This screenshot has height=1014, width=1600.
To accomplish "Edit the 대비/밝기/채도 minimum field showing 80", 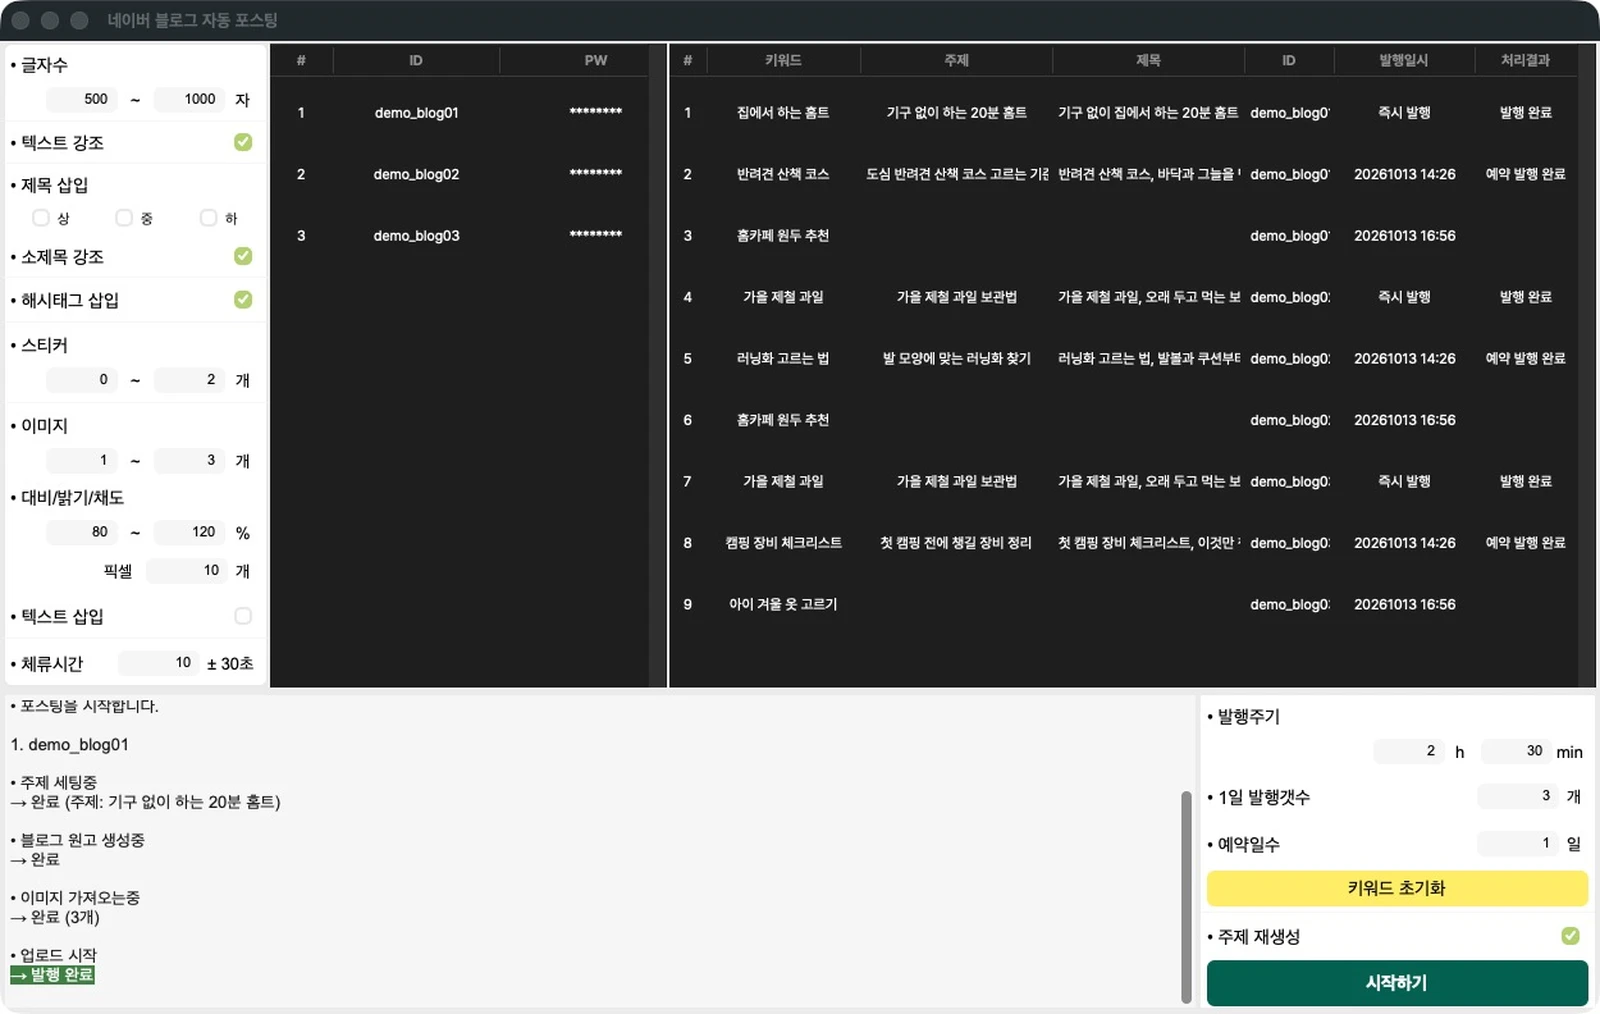I will coord(81,532).
